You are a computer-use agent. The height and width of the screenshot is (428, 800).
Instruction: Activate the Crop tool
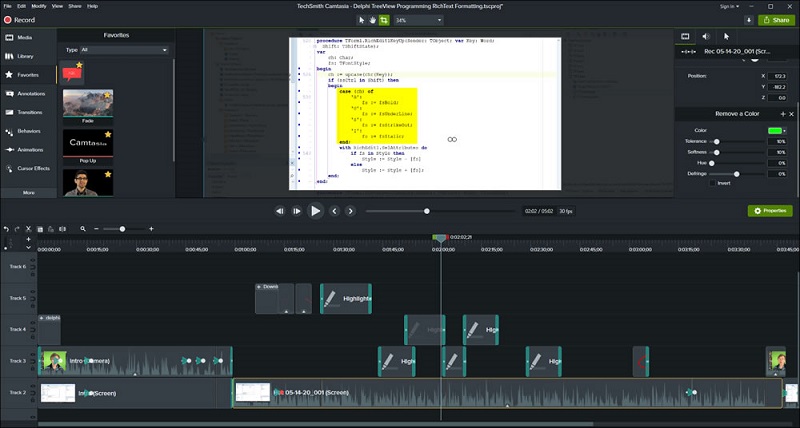(384, 20)
